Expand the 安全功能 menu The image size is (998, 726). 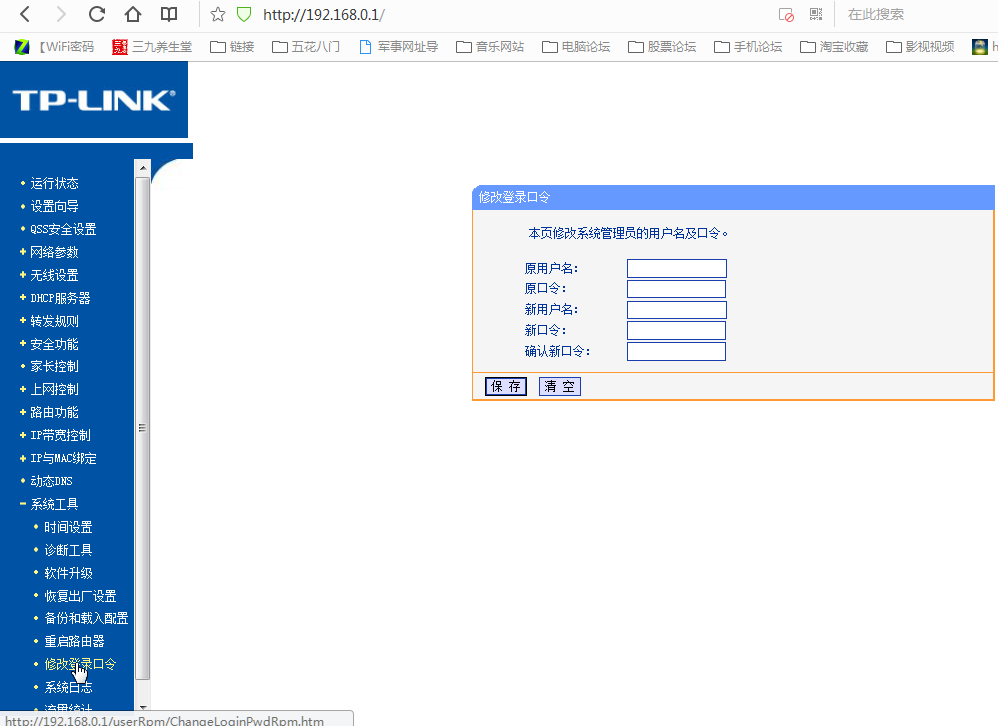pyautogui.click(x=54, y=344)
